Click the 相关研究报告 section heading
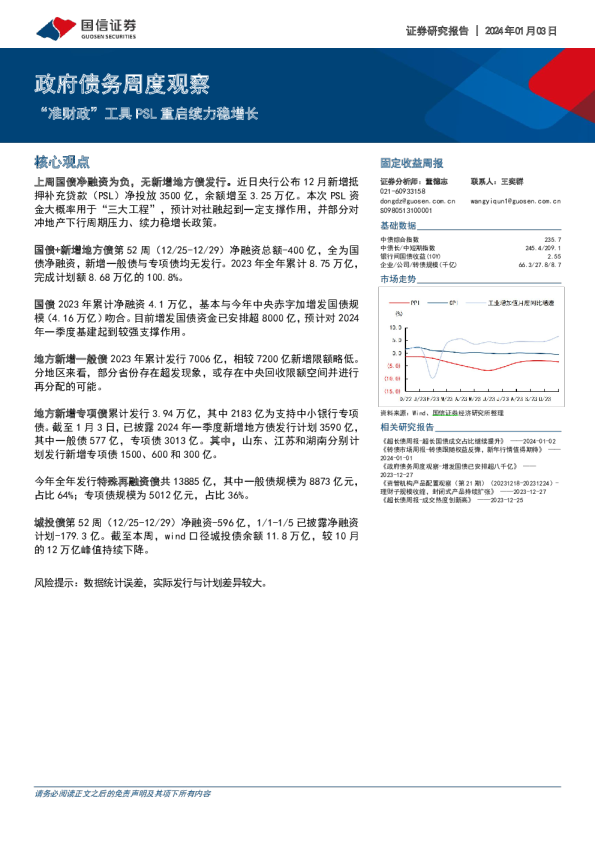 point(407,427)
